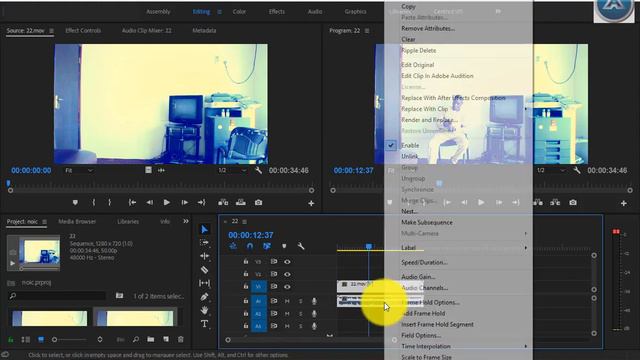Expand hidden Project panel tabs chevron

[x=186, y=221]
